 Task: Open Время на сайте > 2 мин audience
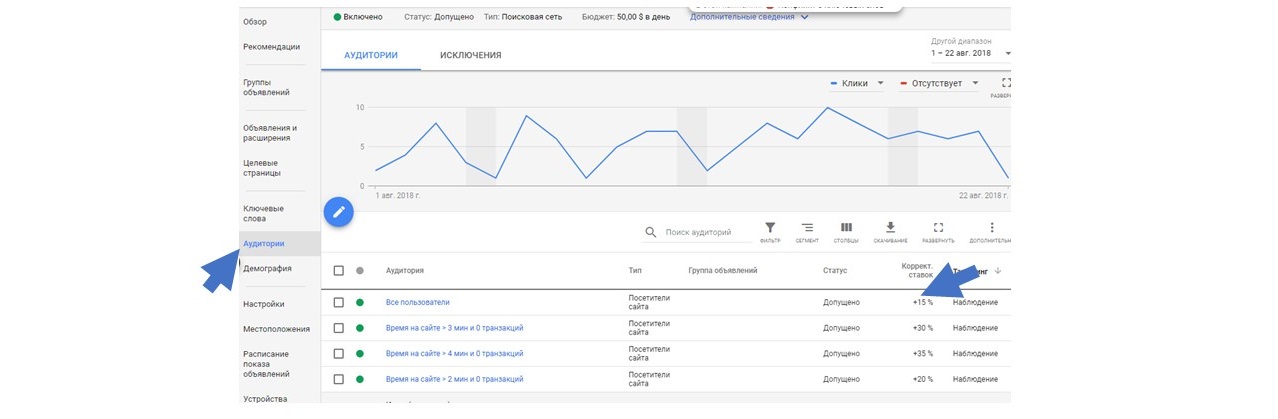(x=454, y=380)
